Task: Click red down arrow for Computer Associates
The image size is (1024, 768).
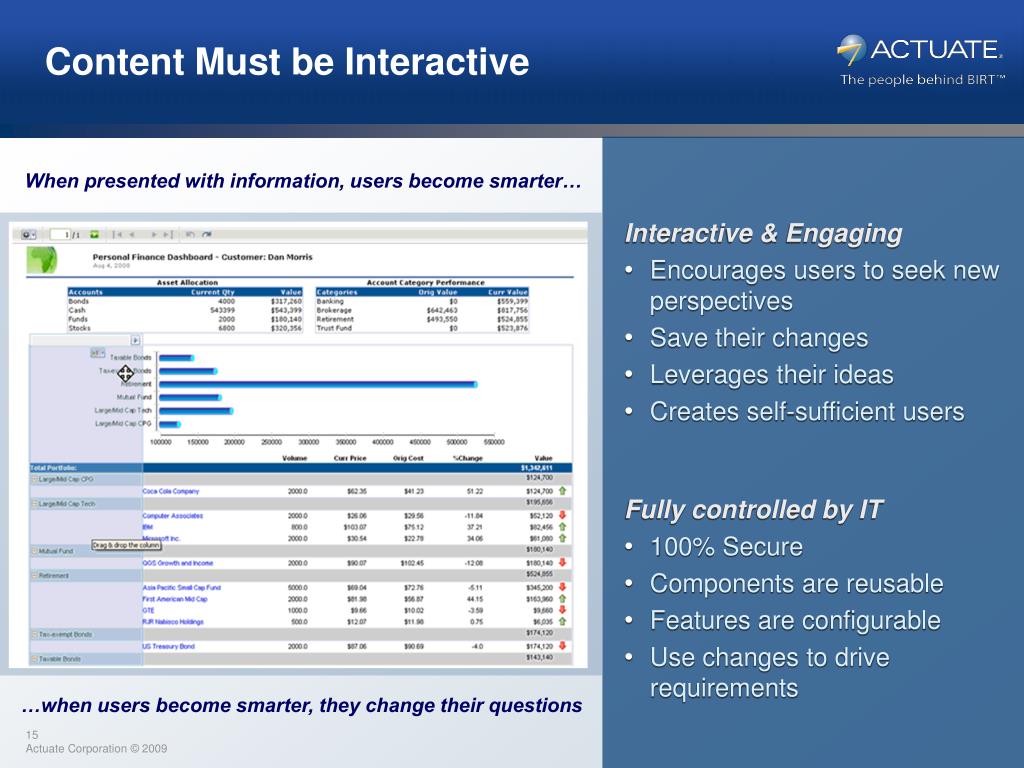Action: pos(562,515)
